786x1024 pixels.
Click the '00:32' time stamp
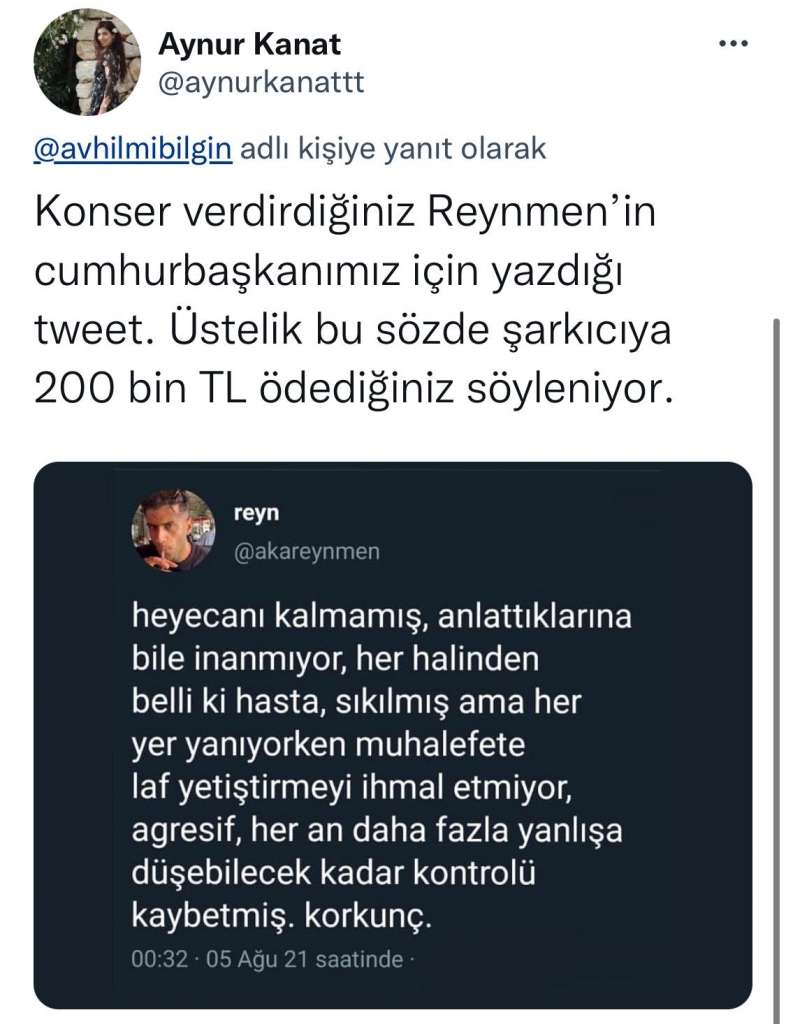160,959
